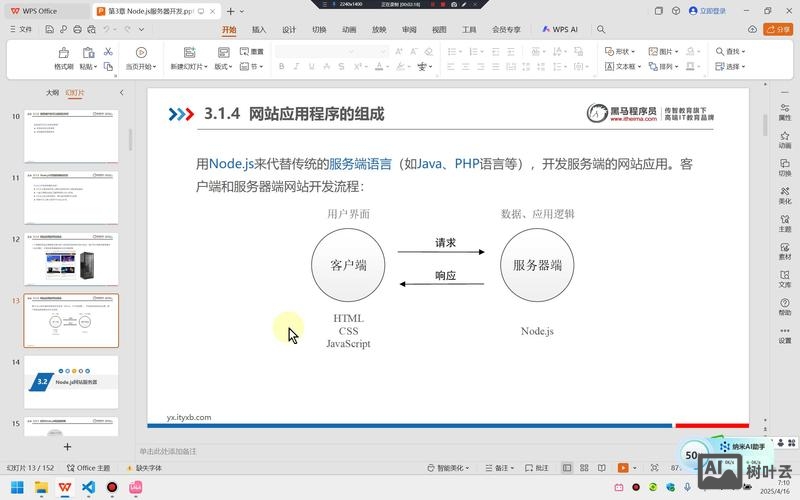
Task: Open Library (文库) in right sidebar
Action: (785, 279)
